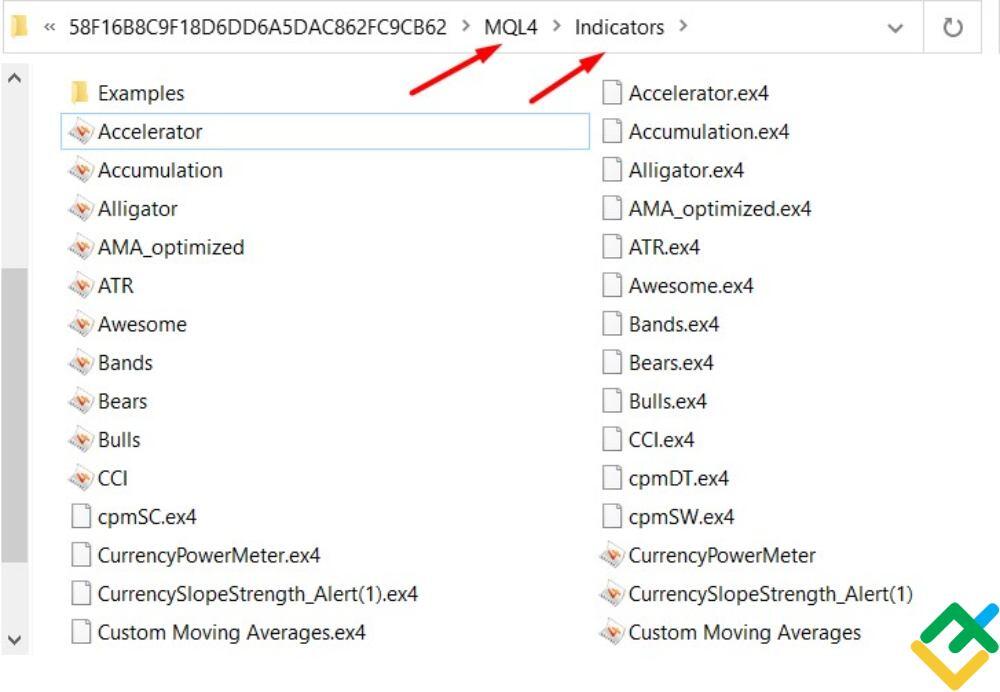Expand the chevron after Indicators in path
The width and height of the screenshot is (1000, 692).
683,27
